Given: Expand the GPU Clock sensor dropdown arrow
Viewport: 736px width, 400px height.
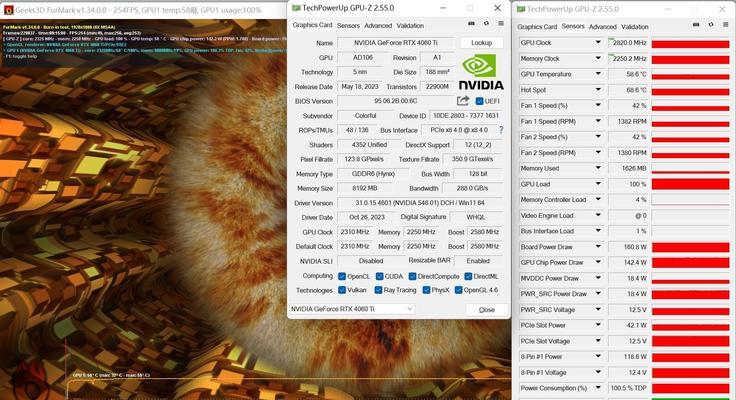Looking at the screenshot, I should [598, 42].
